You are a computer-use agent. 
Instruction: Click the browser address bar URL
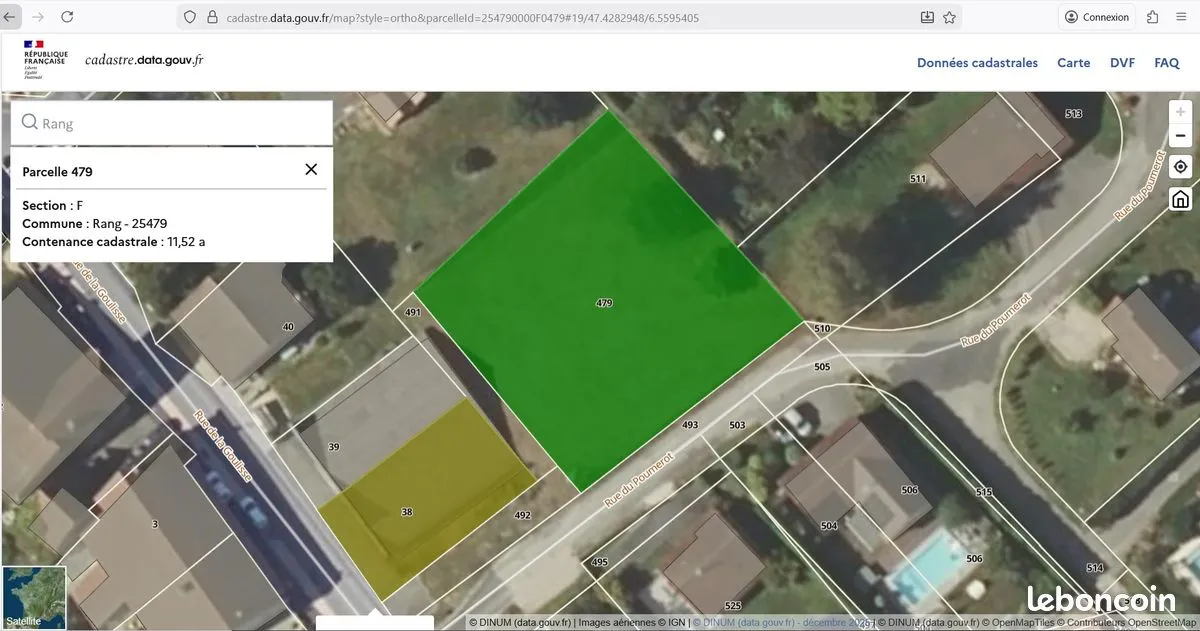pos(462,17)
